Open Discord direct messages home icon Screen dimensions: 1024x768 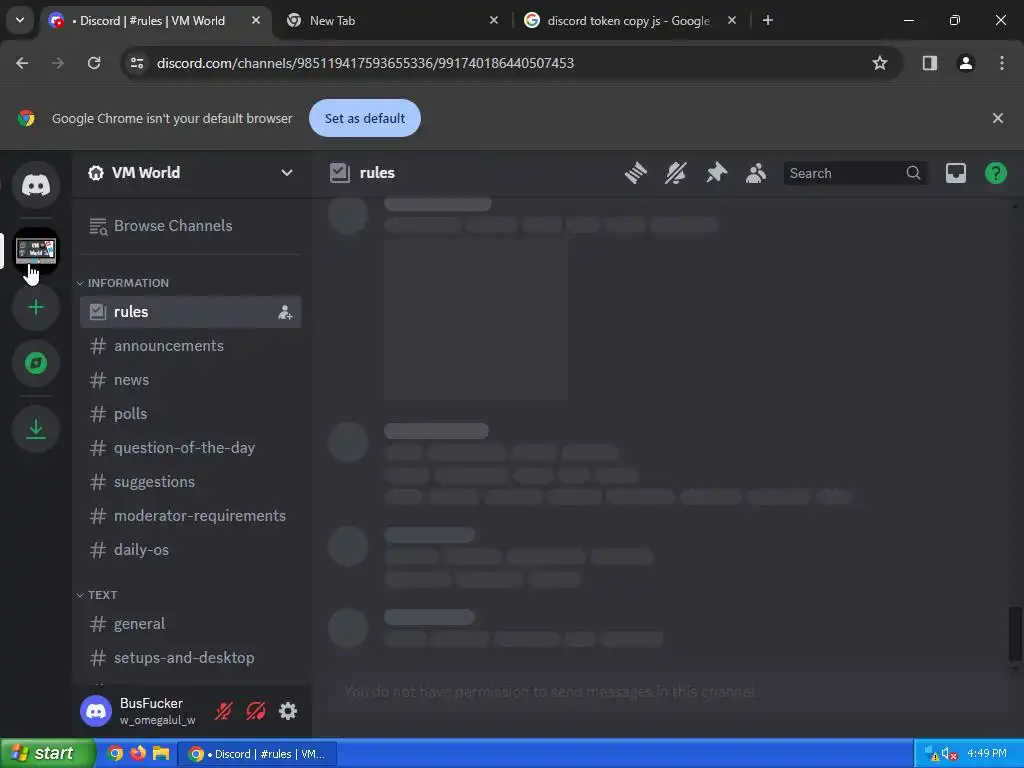[36, 185]
